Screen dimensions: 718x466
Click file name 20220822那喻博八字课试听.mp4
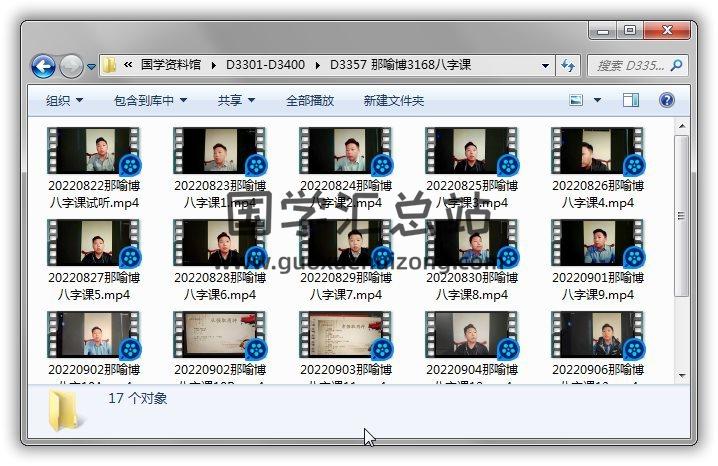click(94, 194)
